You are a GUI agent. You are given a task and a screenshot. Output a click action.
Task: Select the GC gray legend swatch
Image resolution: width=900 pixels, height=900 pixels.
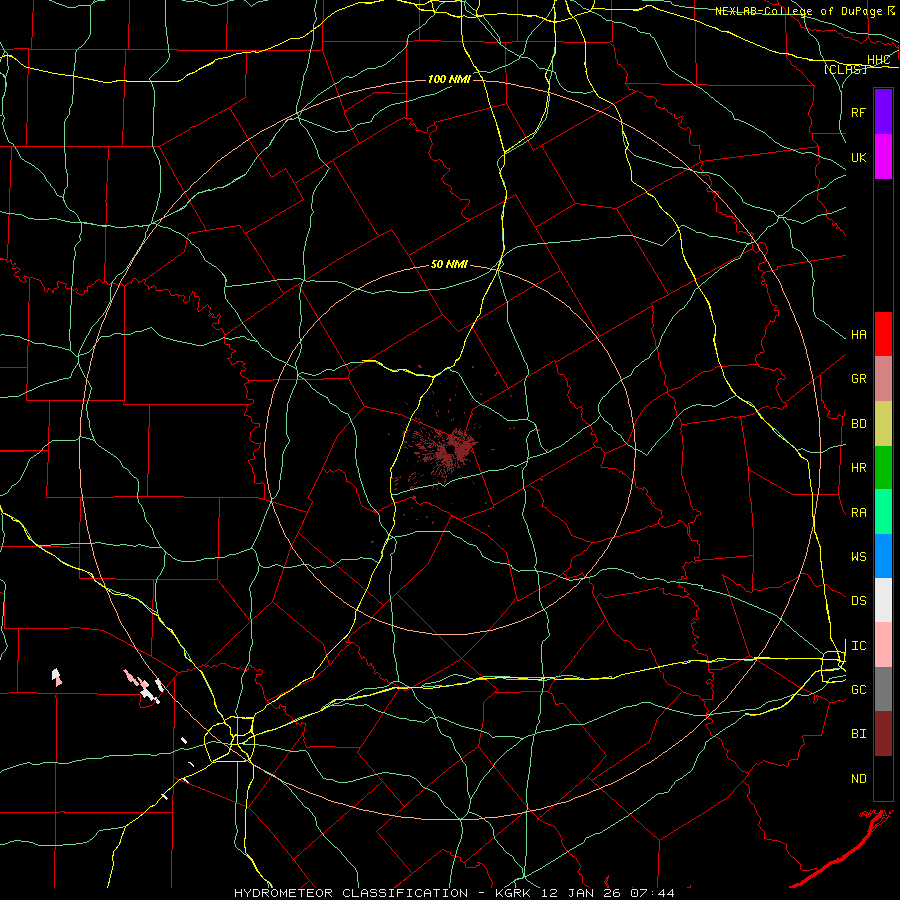[883, 689]
